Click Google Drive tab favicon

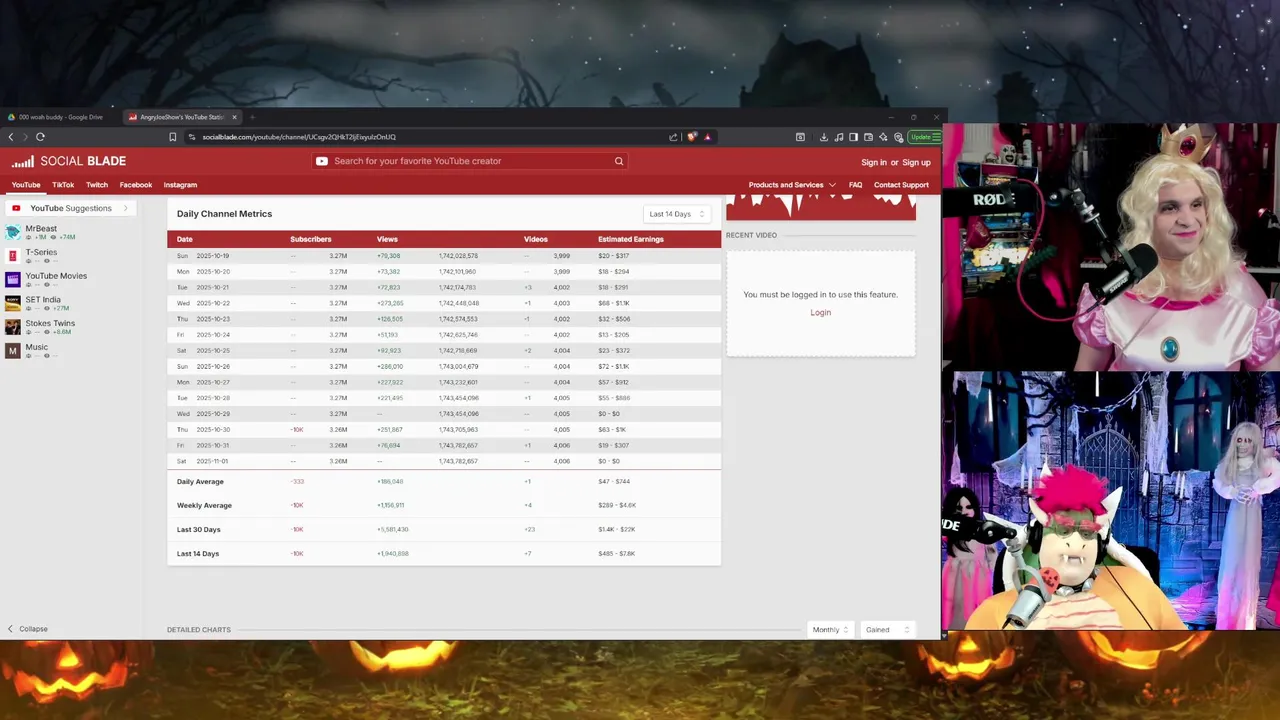click(12, 117)
